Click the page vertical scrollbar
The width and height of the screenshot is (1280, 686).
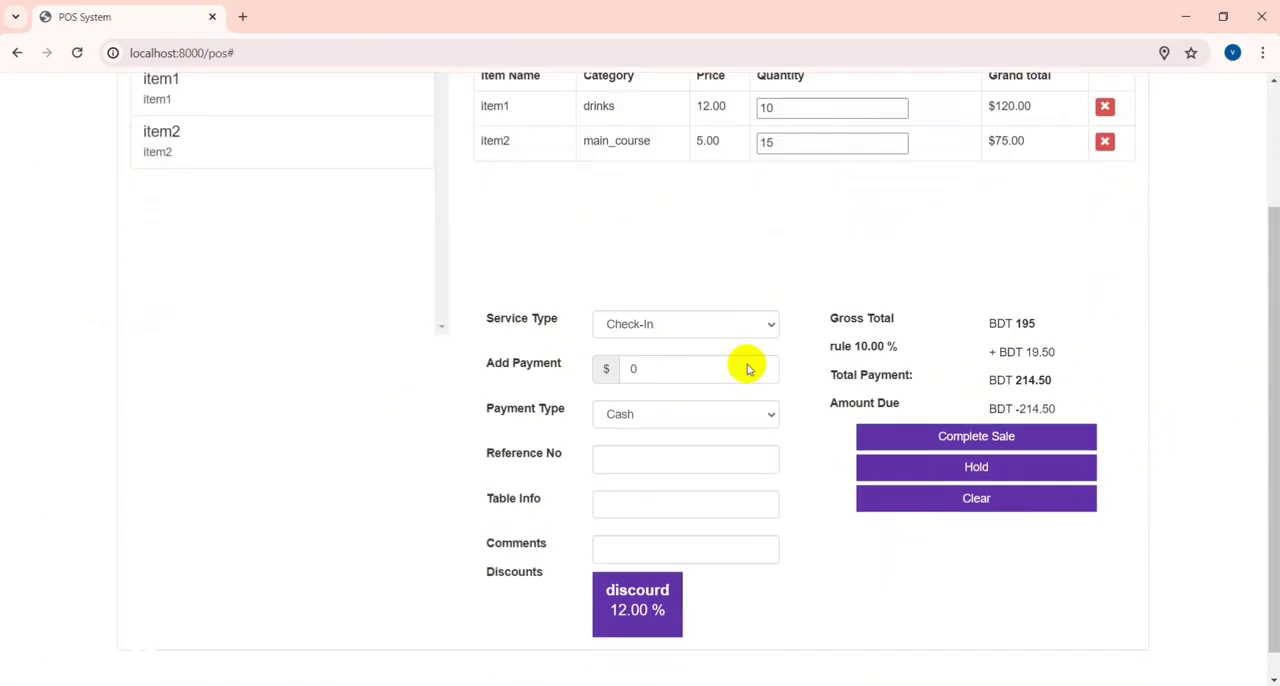click(1273, 400)
